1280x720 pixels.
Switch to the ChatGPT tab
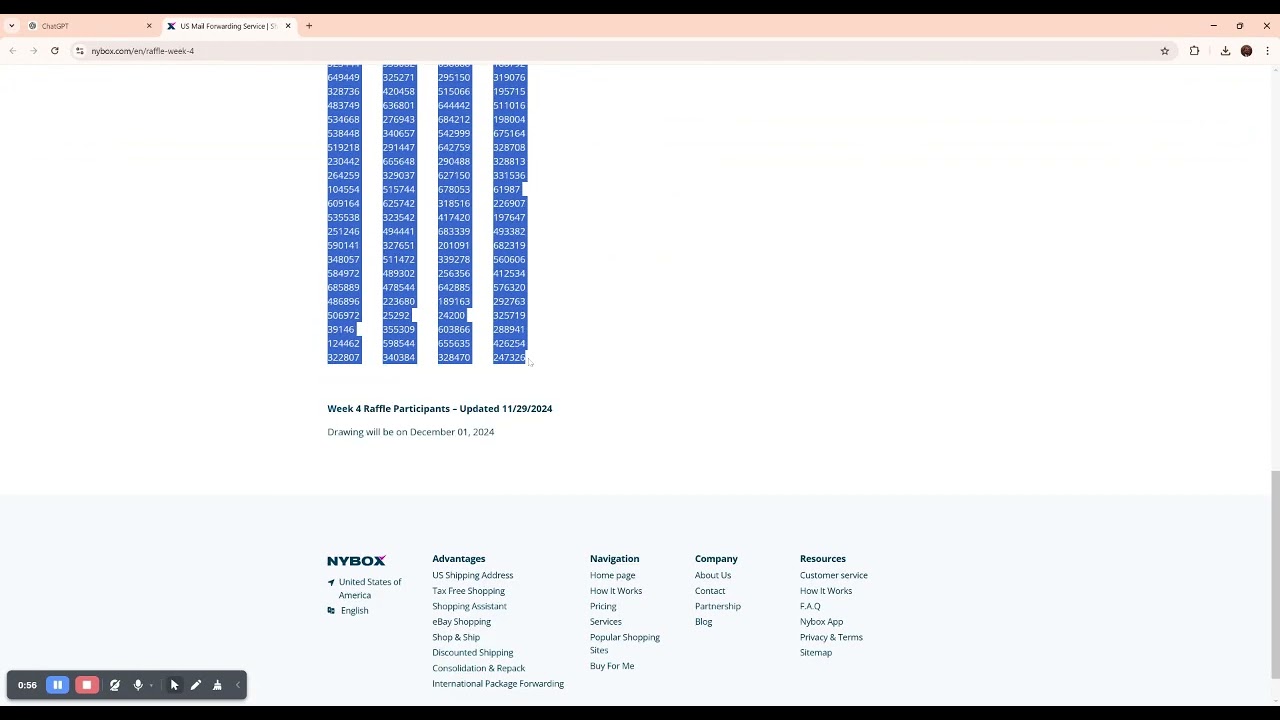pyautogui.click(x=90, y=26)
